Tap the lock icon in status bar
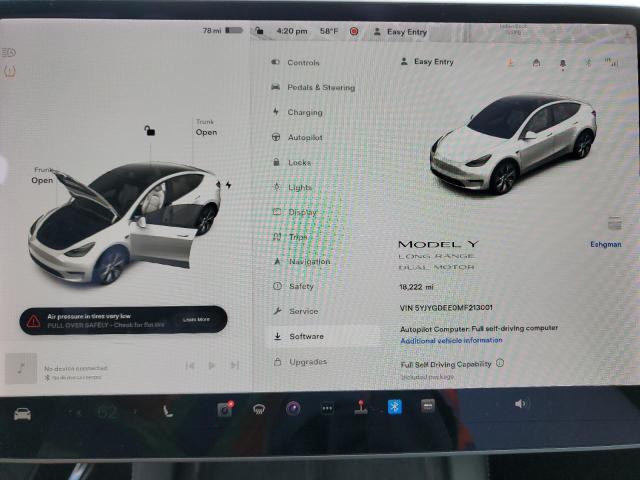 259,31
